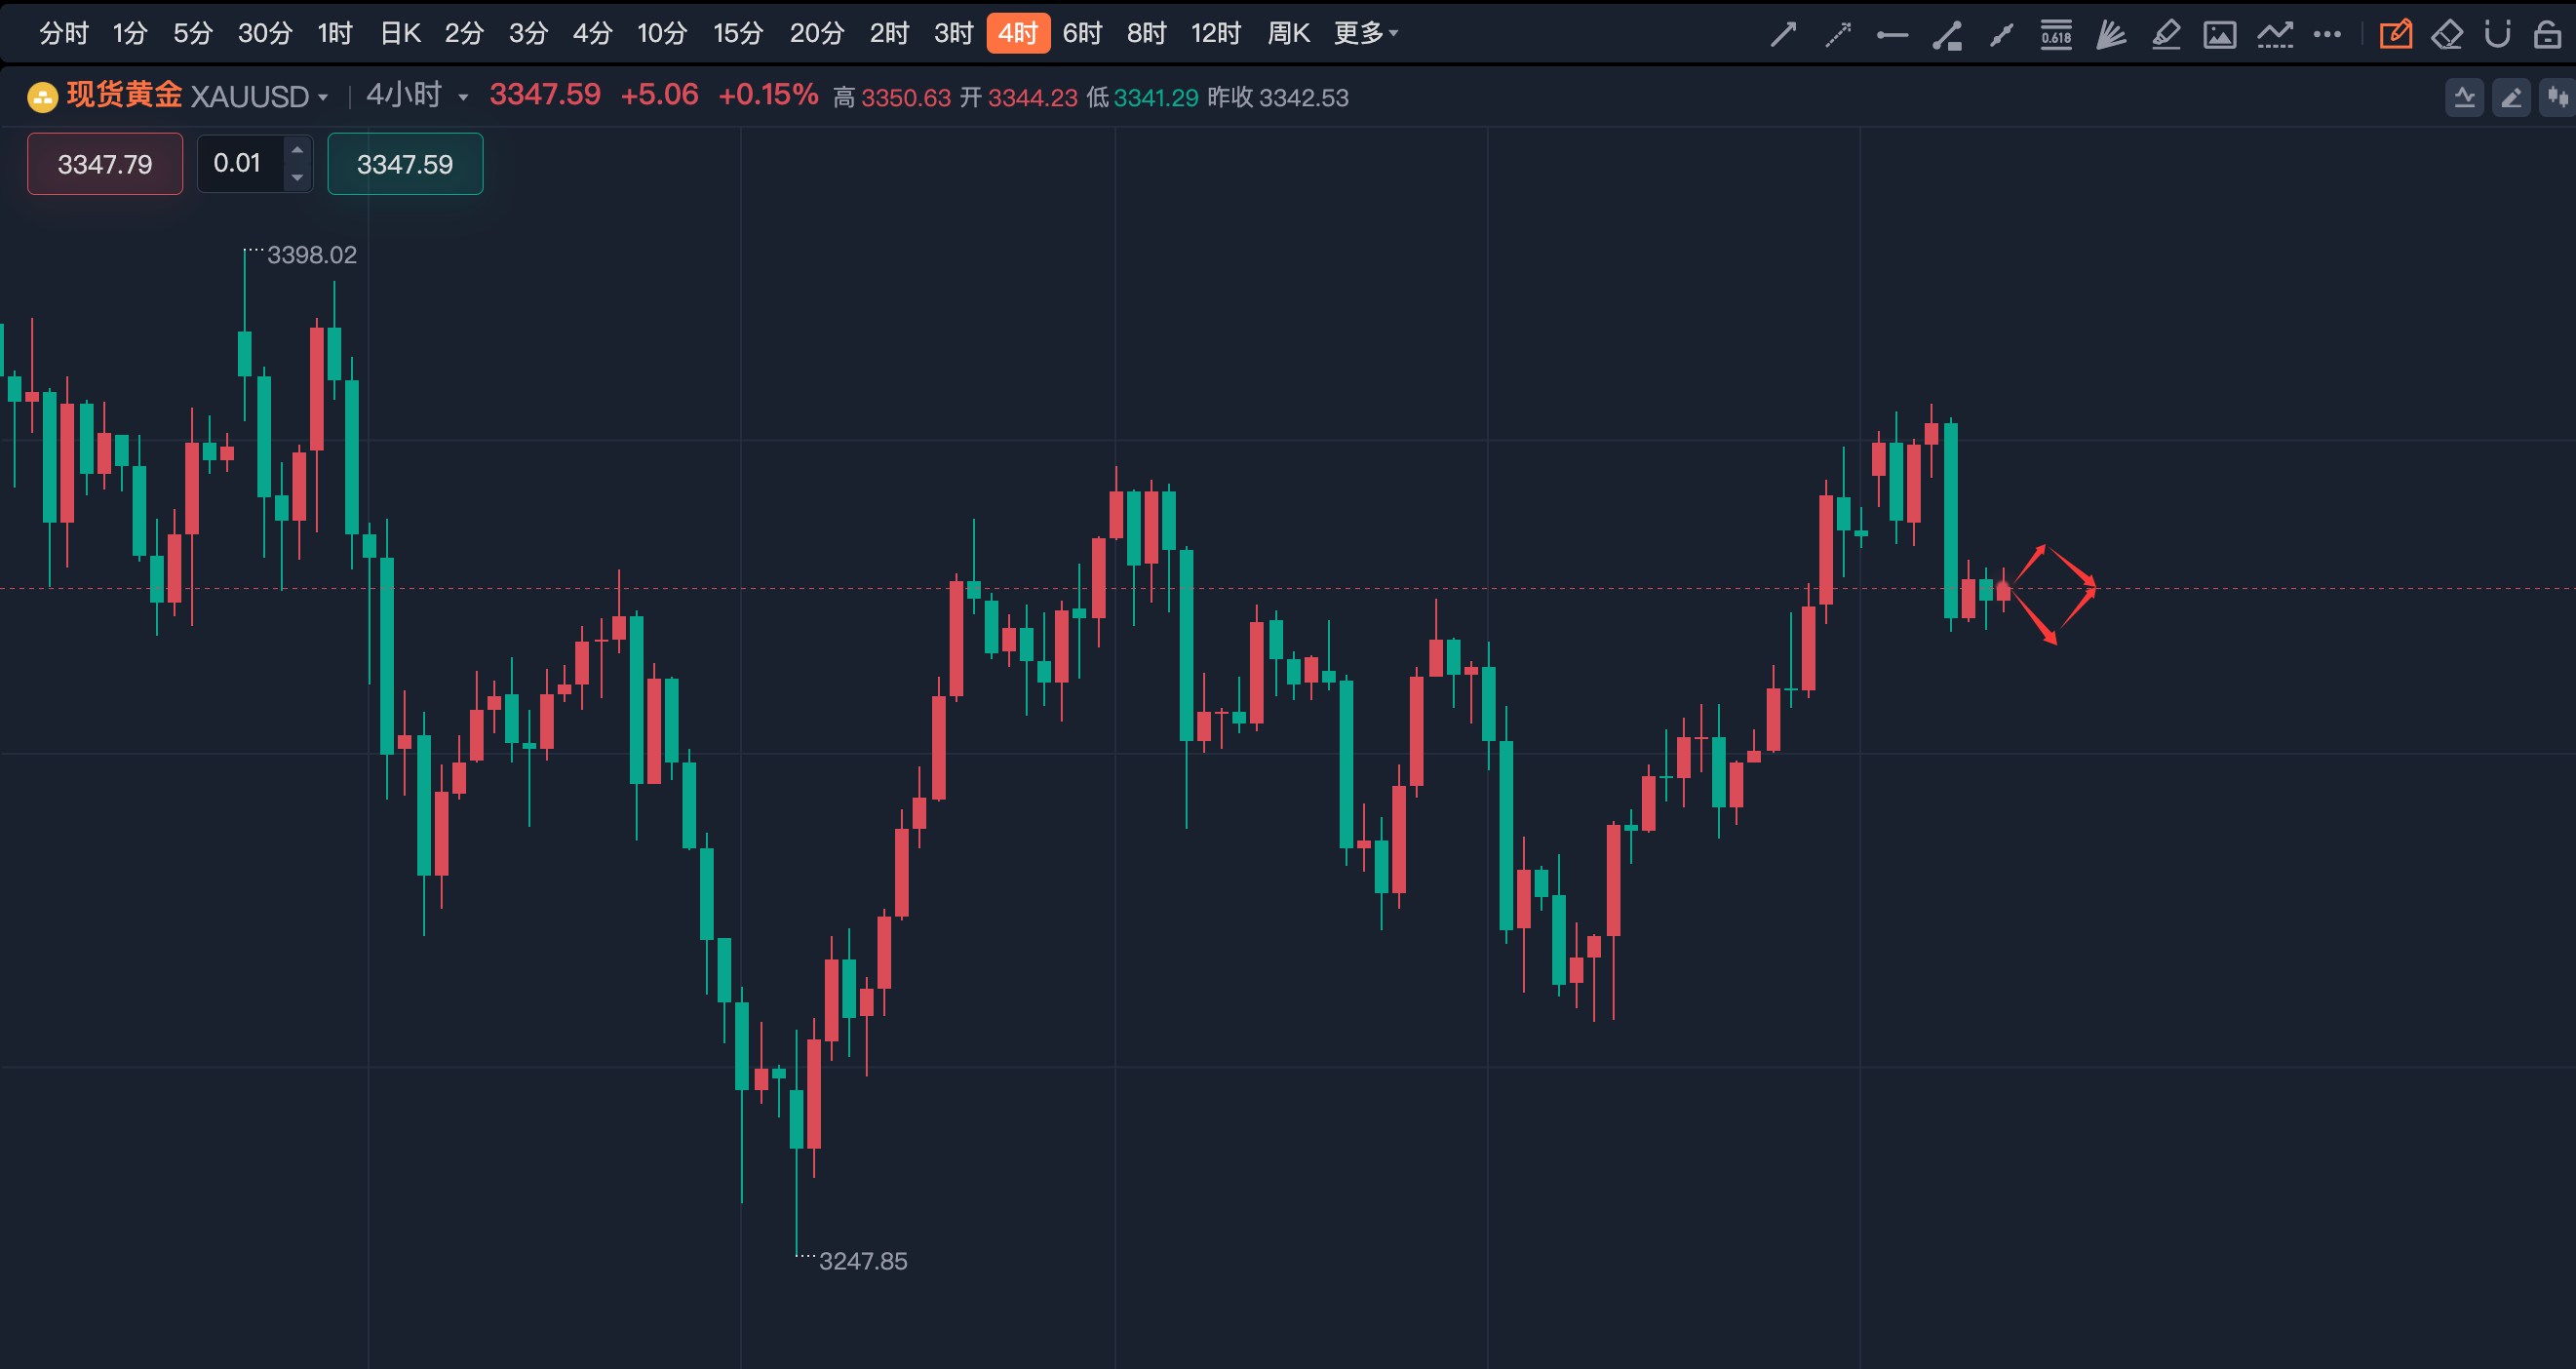Toggle the magnet snap mode
This screenshot has width=2576, height=1369.
pyautogui.click(x=2497, y=34)
